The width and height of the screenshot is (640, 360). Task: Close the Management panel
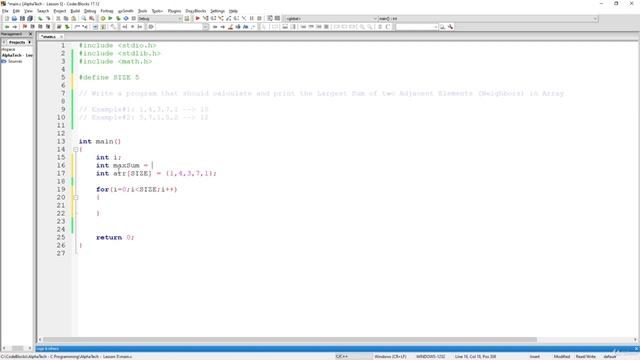[x=30, y=34]
